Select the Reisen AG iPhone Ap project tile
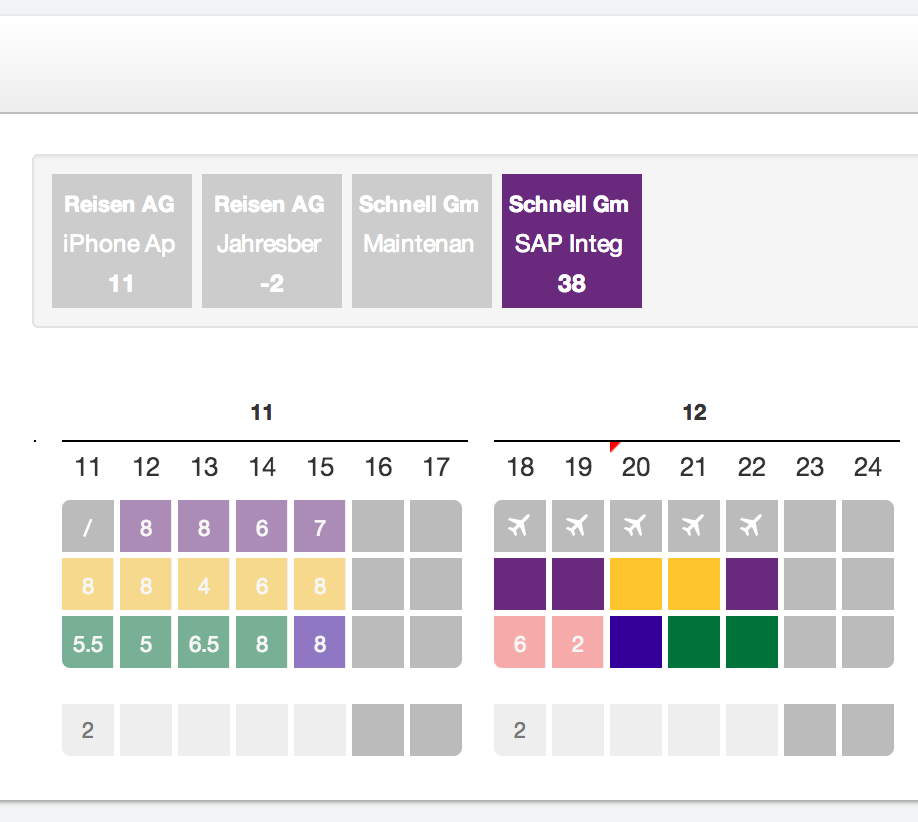 pyautogui.click(x=122, y=241)
